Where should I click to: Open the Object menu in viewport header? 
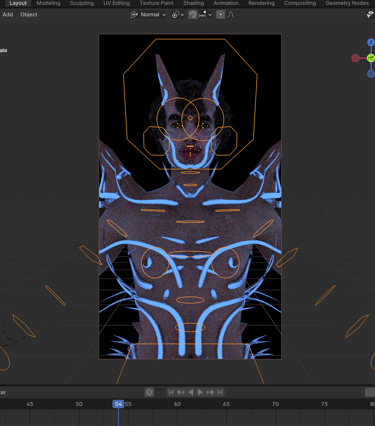pyautogui.click(x=29, y=15)
